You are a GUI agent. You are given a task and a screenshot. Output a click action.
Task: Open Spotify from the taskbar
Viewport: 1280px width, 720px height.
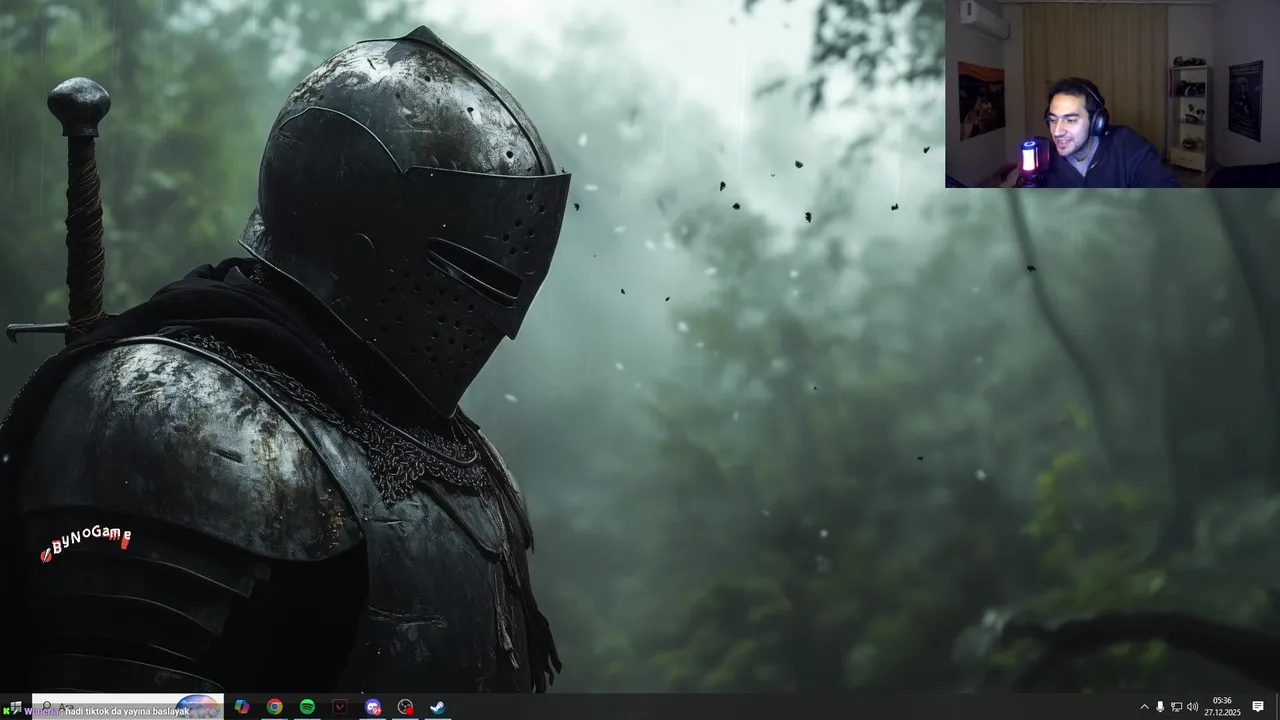click(x=307, y=707)
